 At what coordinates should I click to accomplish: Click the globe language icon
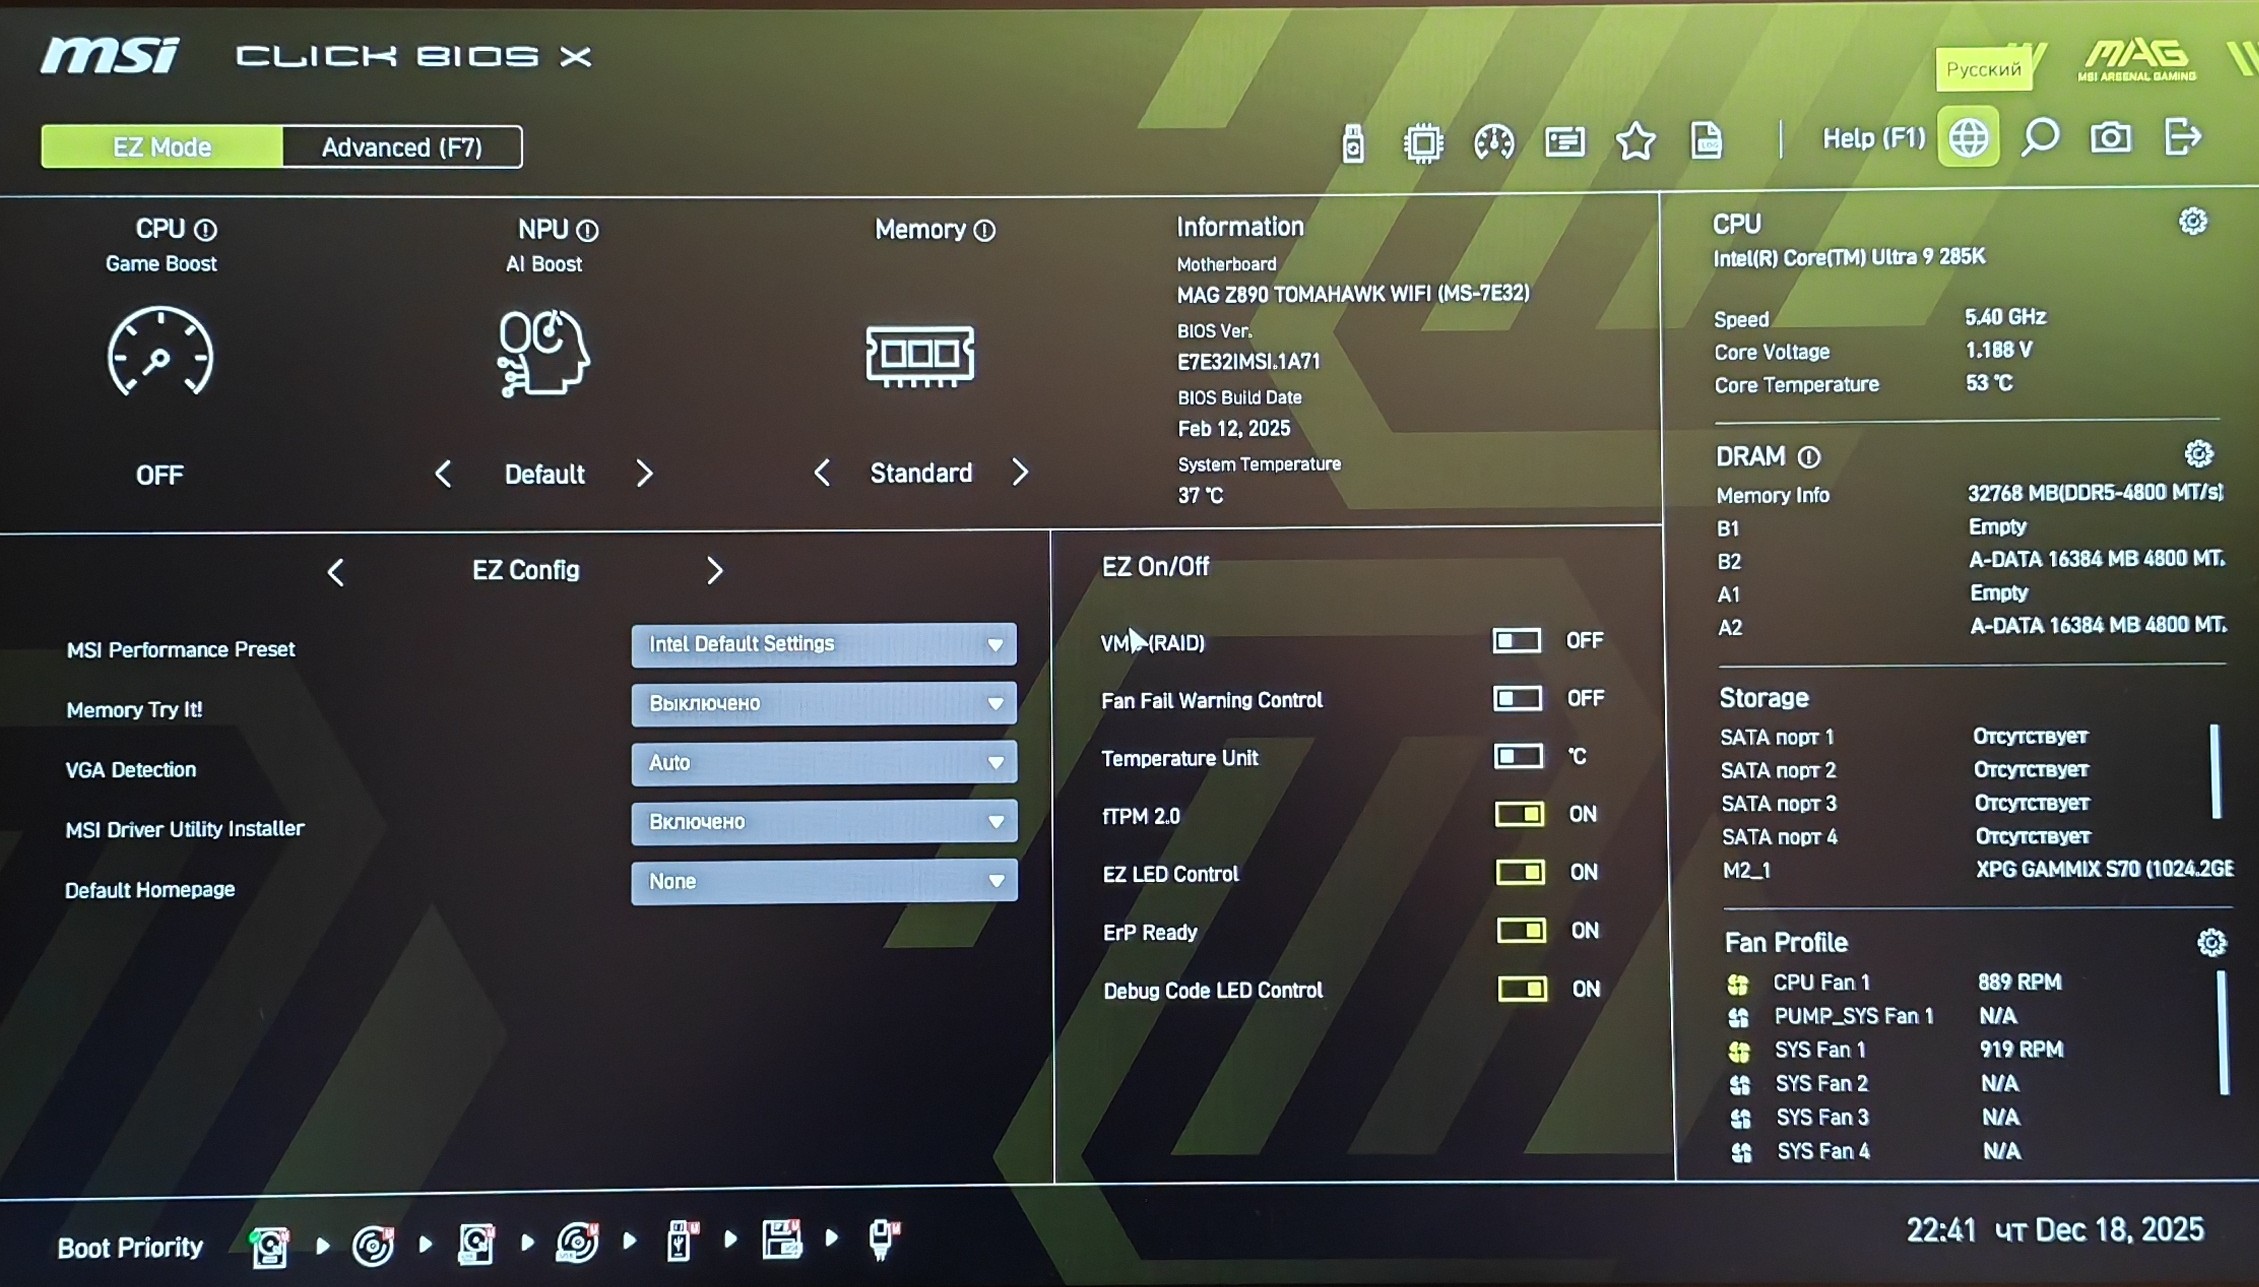coord(1968,138)
